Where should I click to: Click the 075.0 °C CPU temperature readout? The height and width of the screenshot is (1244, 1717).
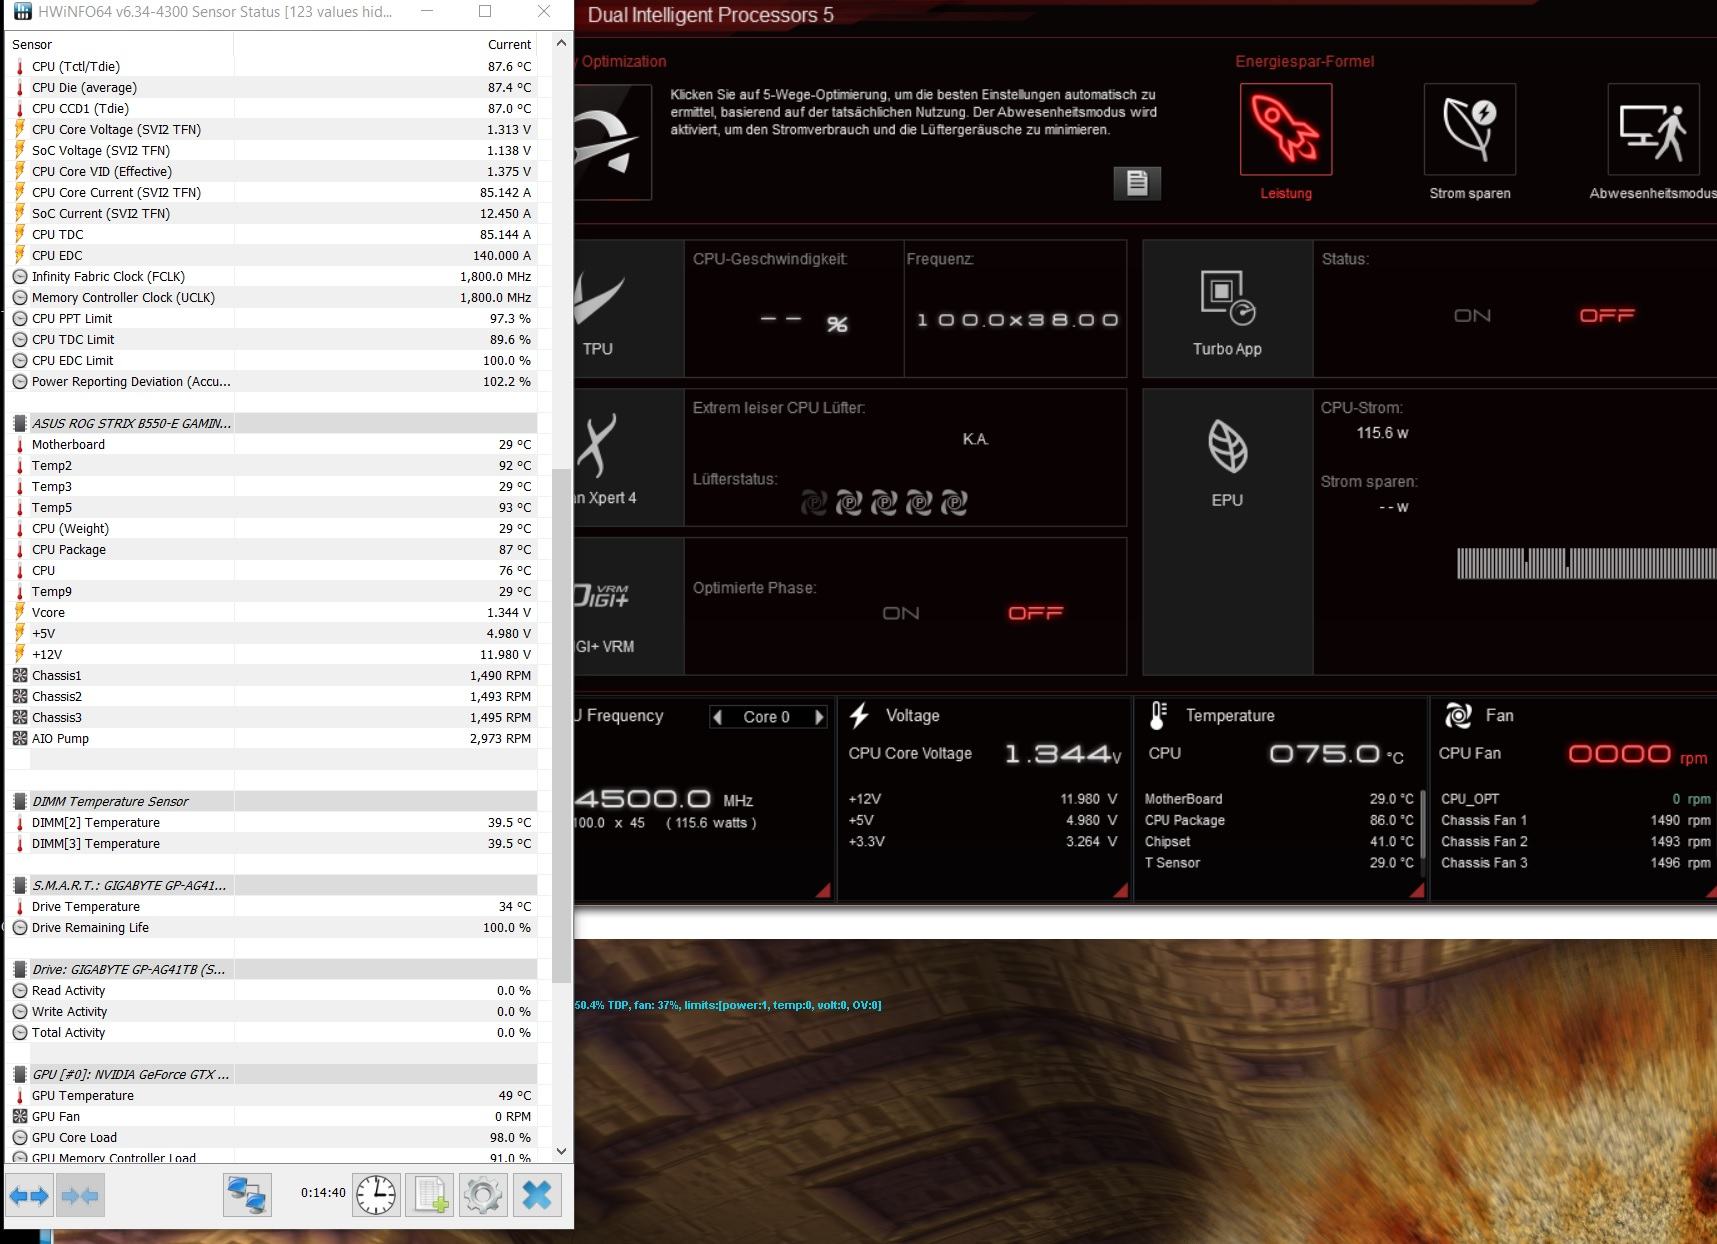(1336, 754)
